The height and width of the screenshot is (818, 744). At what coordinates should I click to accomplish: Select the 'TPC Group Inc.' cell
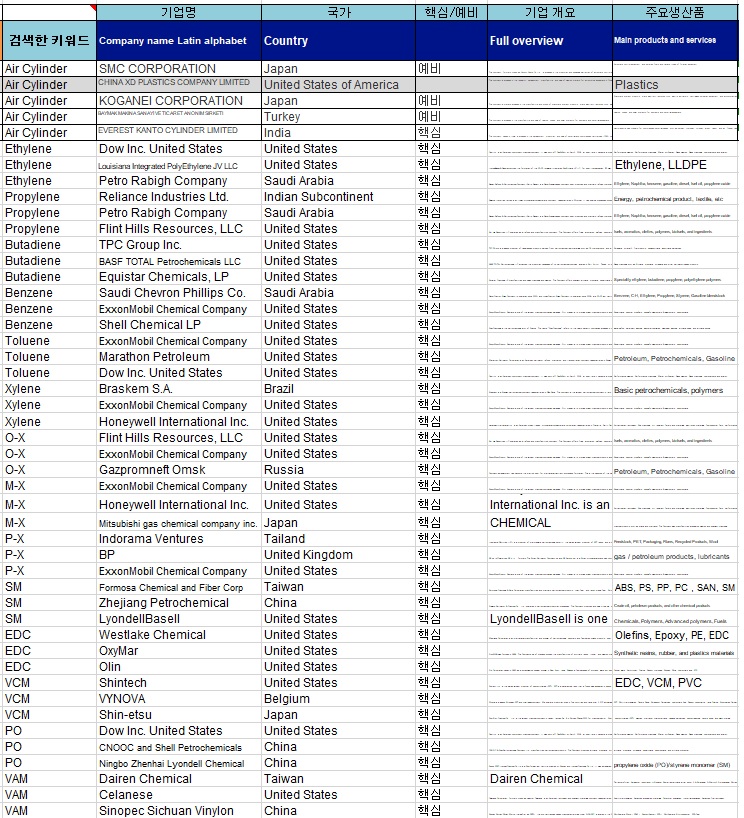pyautogui.click(x=179, y=245)
